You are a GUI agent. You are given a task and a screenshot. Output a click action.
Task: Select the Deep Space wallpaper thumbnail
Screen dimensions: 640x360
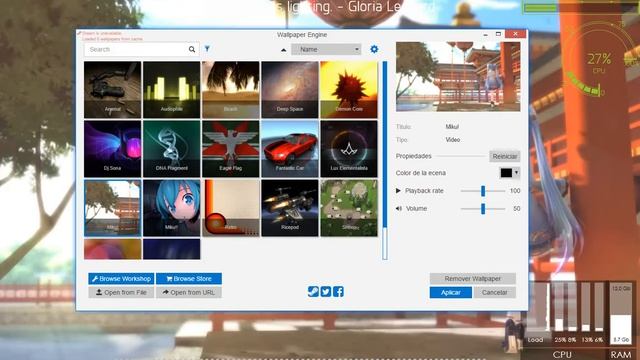[290, 90]
